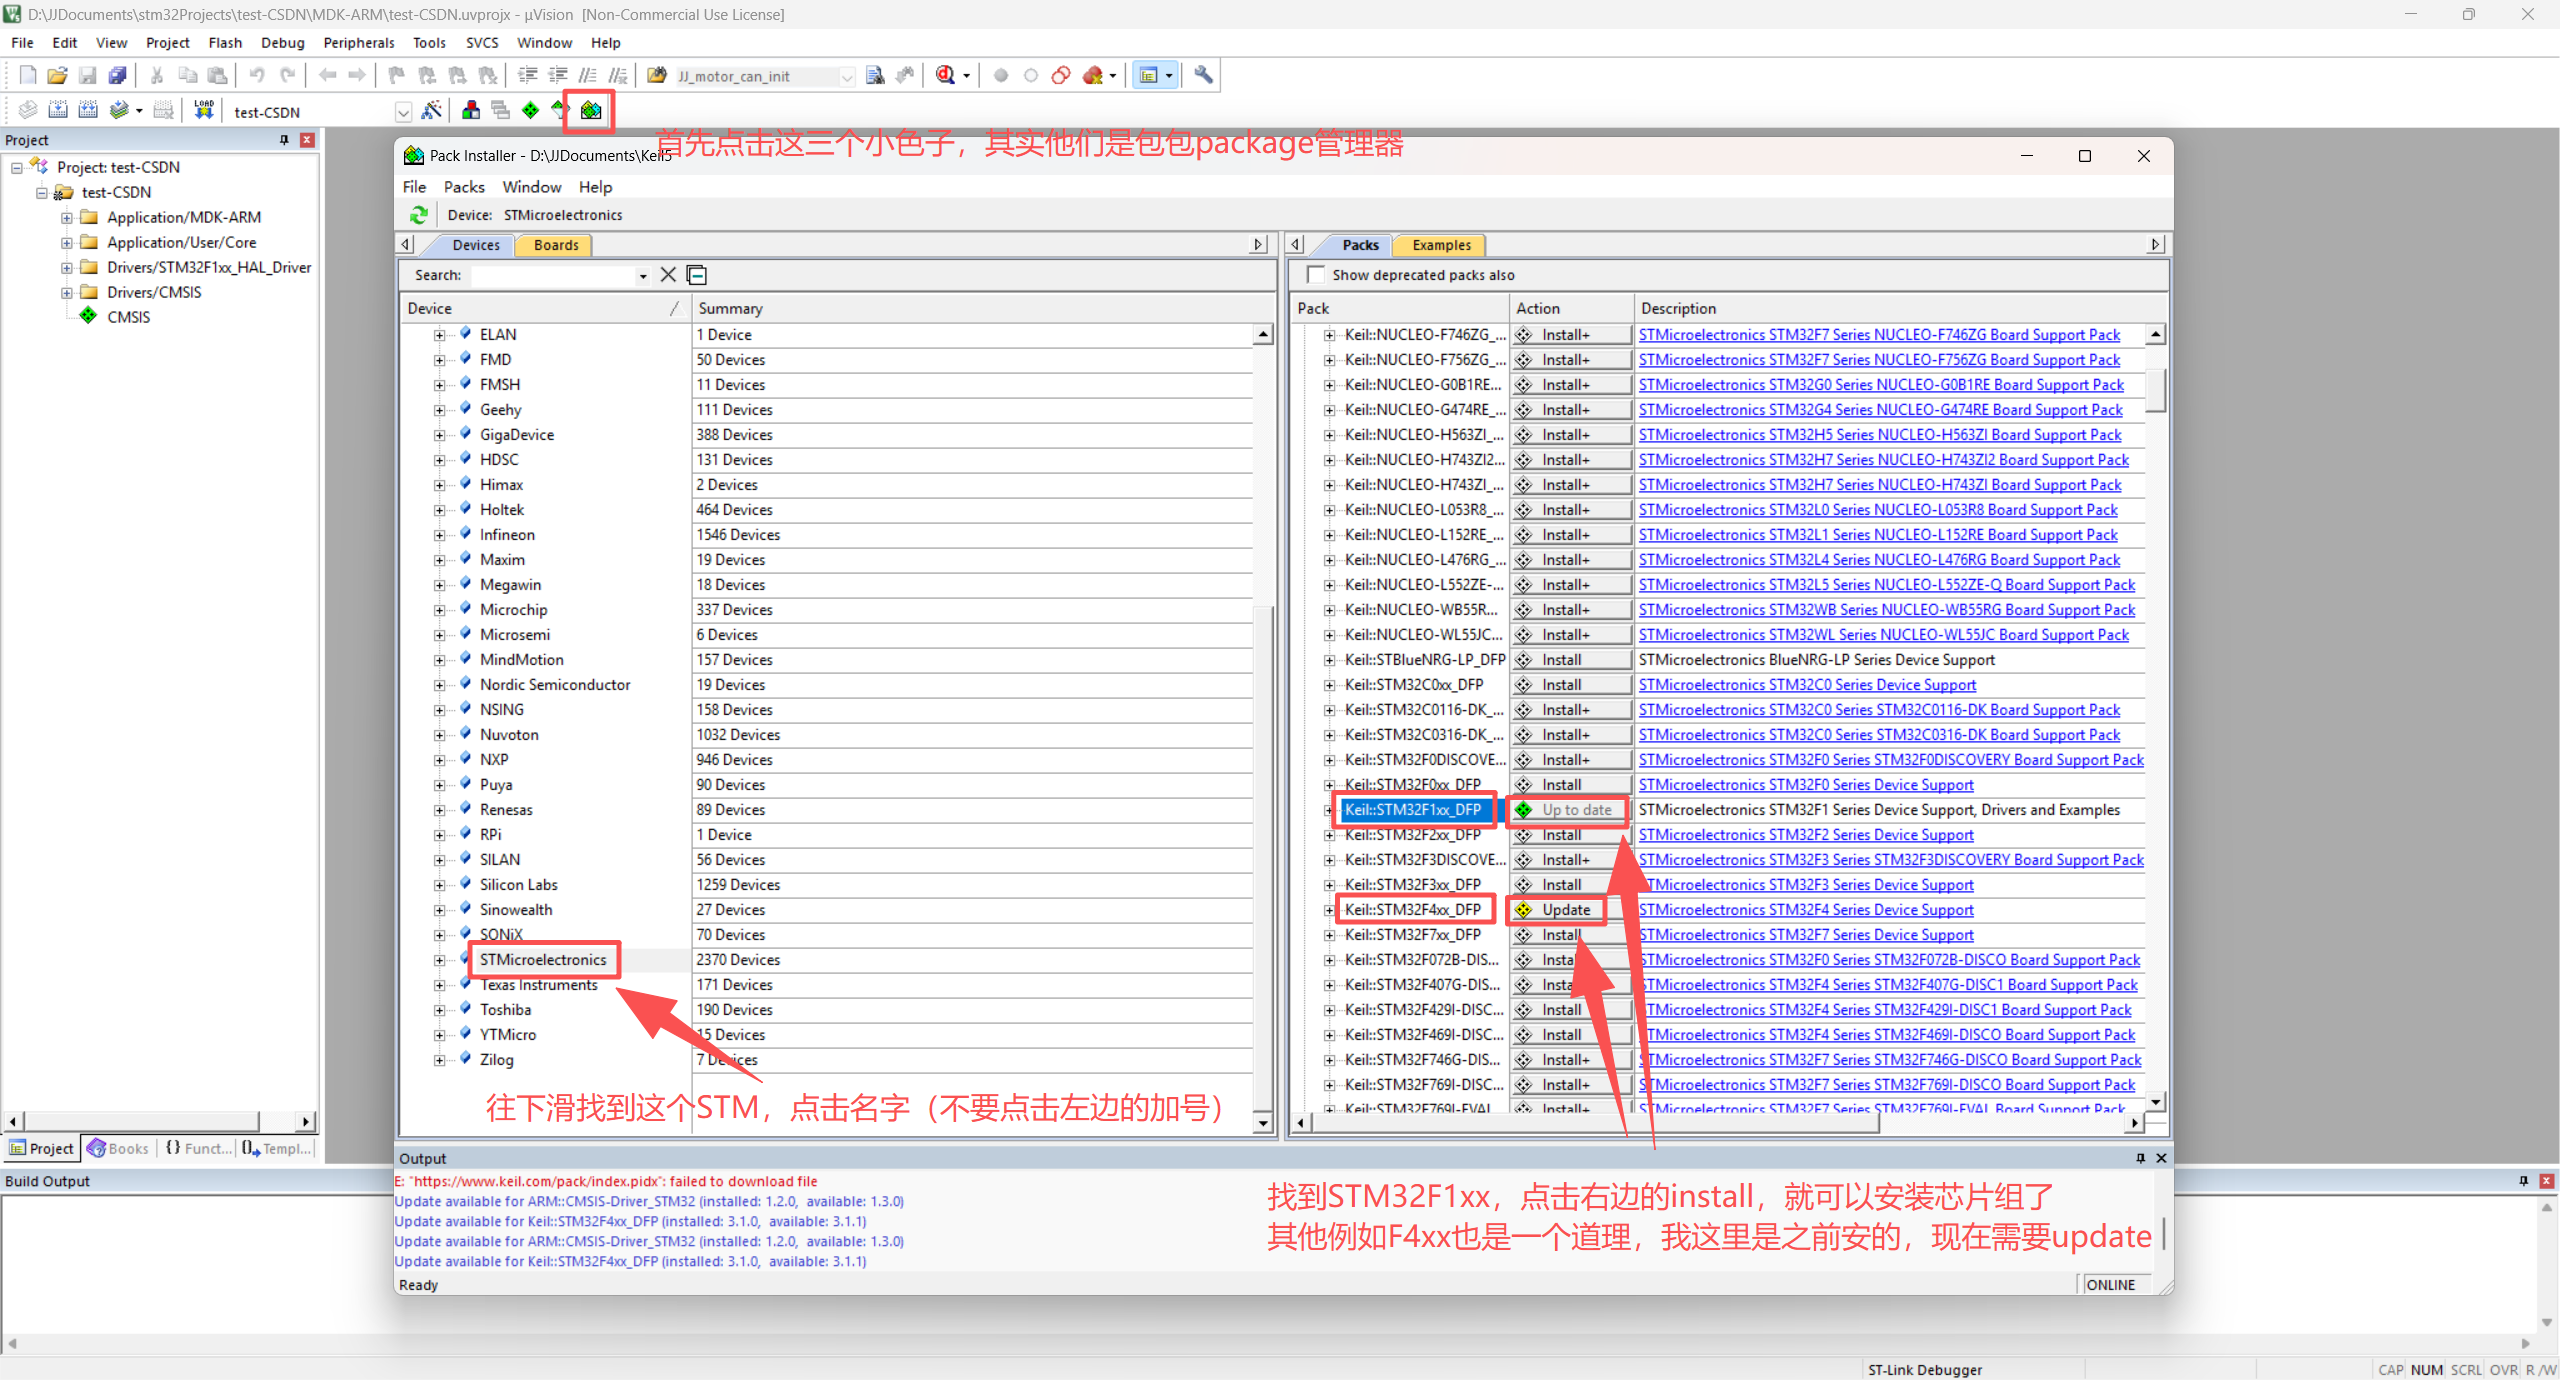Start the debug session with the magnifier icon
2560x1380 pixels.
[x=945, y=75]
